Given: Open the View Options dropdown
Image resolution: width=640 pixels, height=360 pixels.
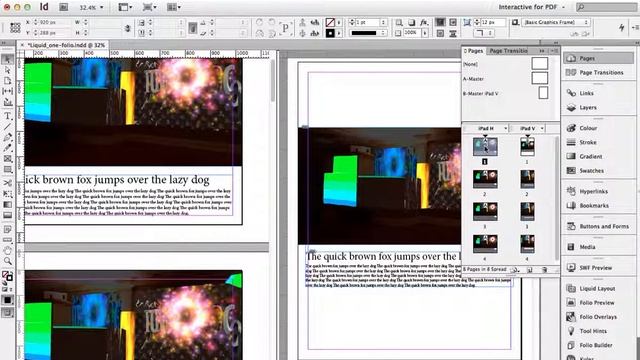Looking at the screenshot, I should click(125, 7).
